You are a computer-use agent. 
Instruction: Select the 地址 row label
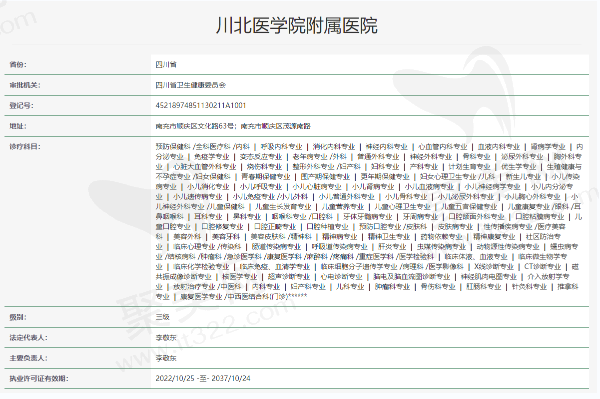point(18,126)
